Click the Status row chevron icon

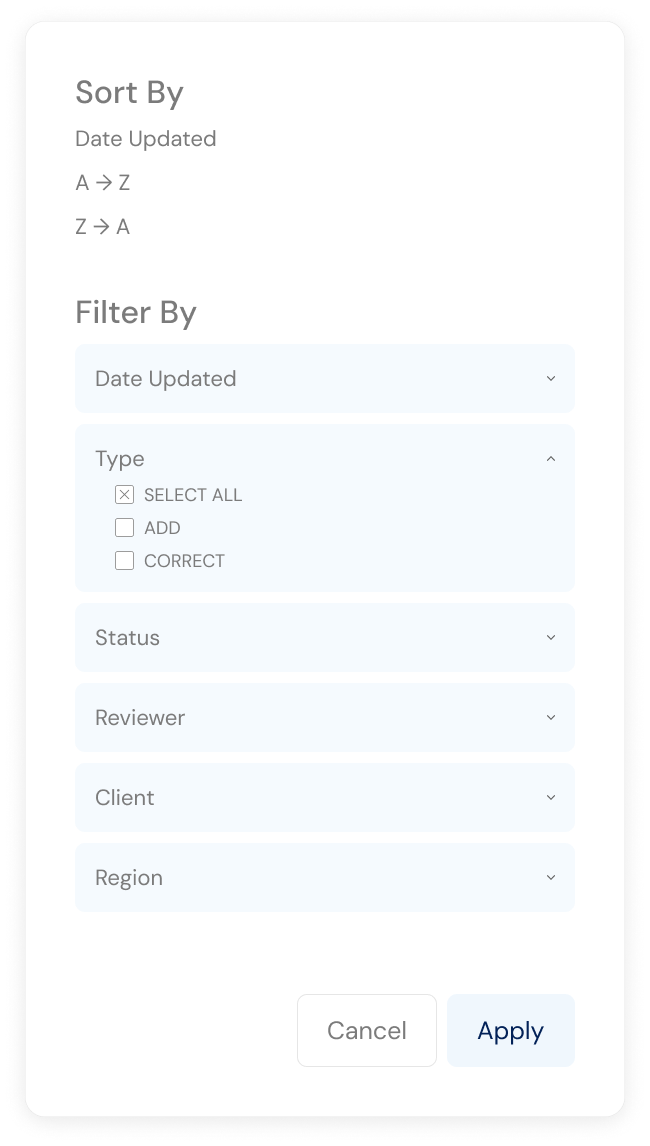coord(551,637)
